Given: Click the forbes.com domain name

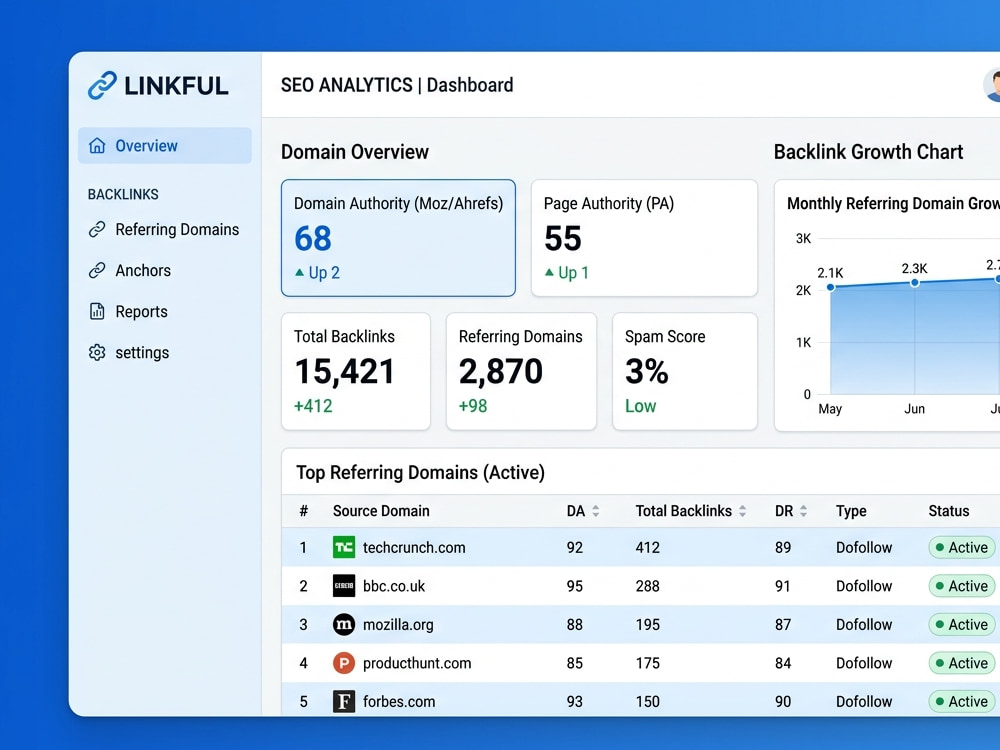Looking at the screenshot, I should click(x=399, y=702).
